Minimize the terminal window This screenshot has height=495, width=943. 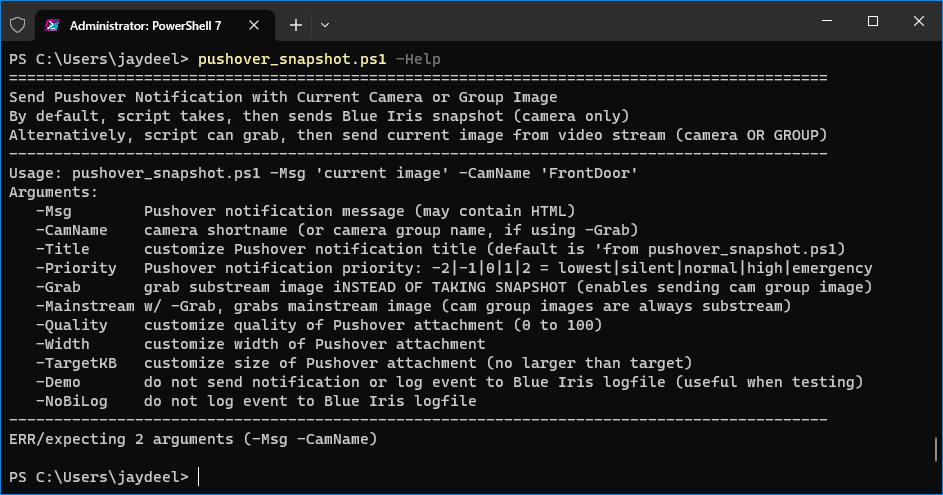pyautogui.click(x=827, y=21)
